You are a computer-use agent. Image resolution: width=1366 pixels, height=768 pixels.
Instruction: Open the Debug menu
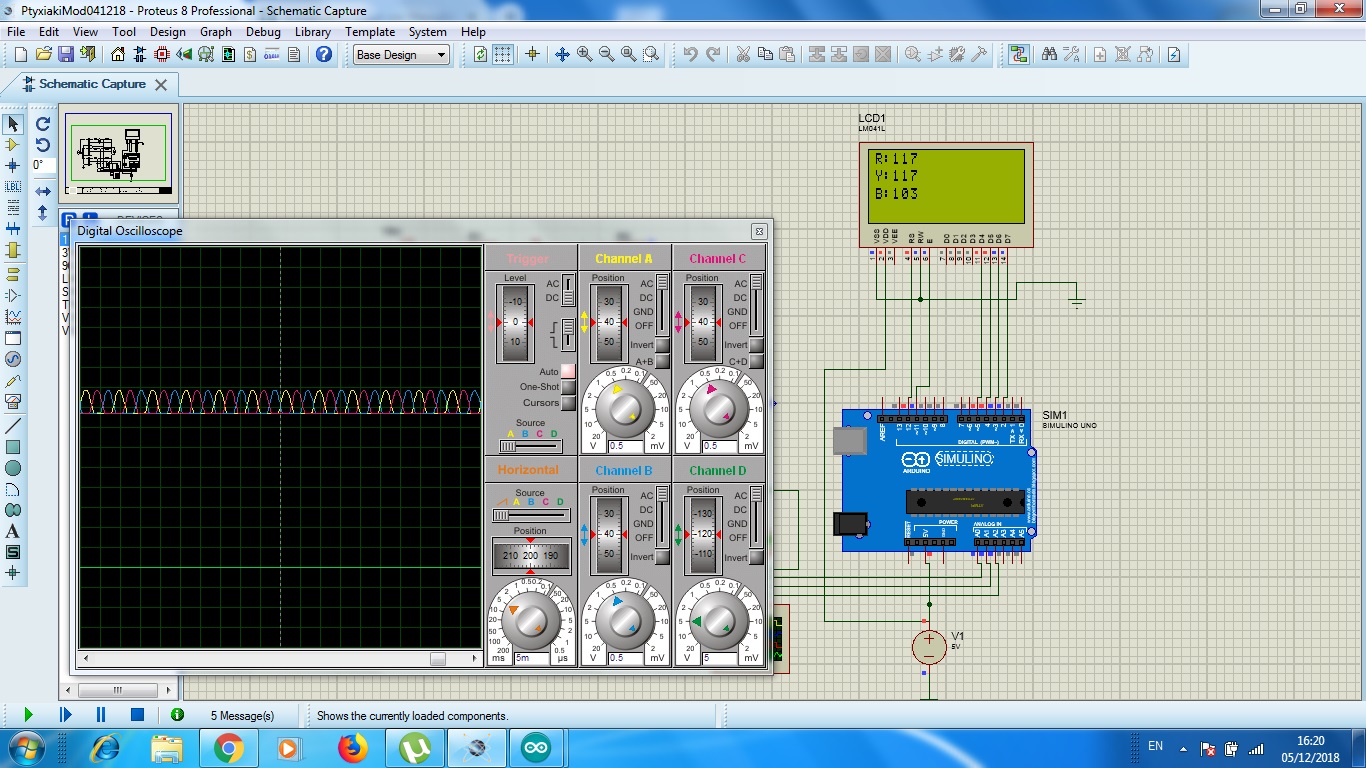[x=263, y=31]
